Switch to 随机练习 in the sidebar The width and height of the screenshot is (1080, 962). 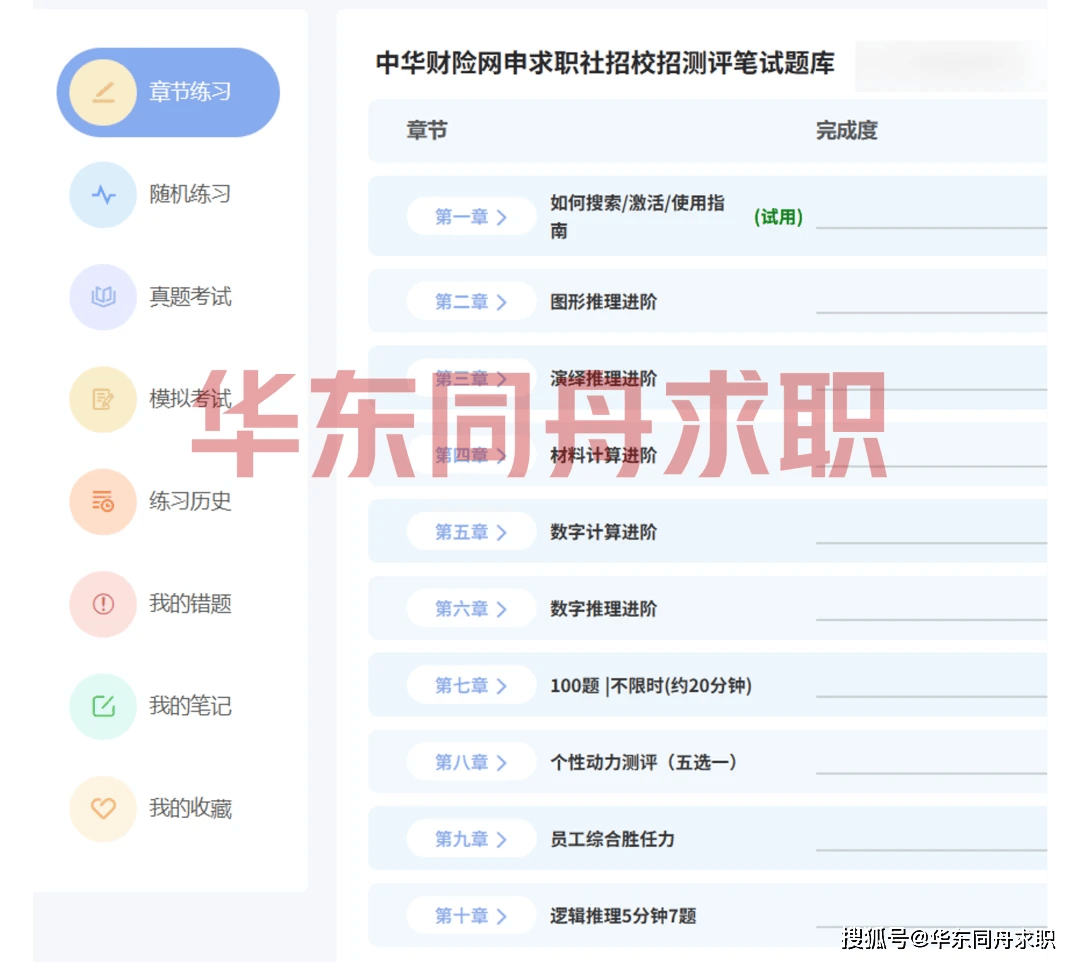pos(190,195)
